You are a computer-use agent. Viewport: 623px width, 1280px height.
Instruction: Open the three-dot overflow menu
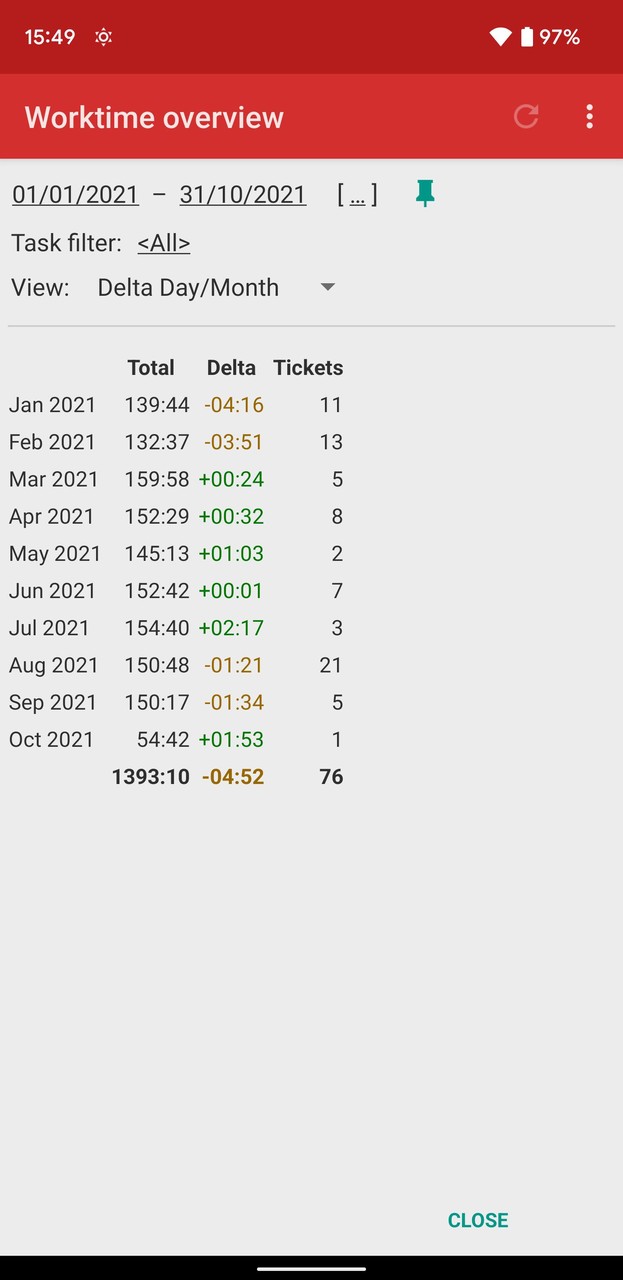(589, 117)
